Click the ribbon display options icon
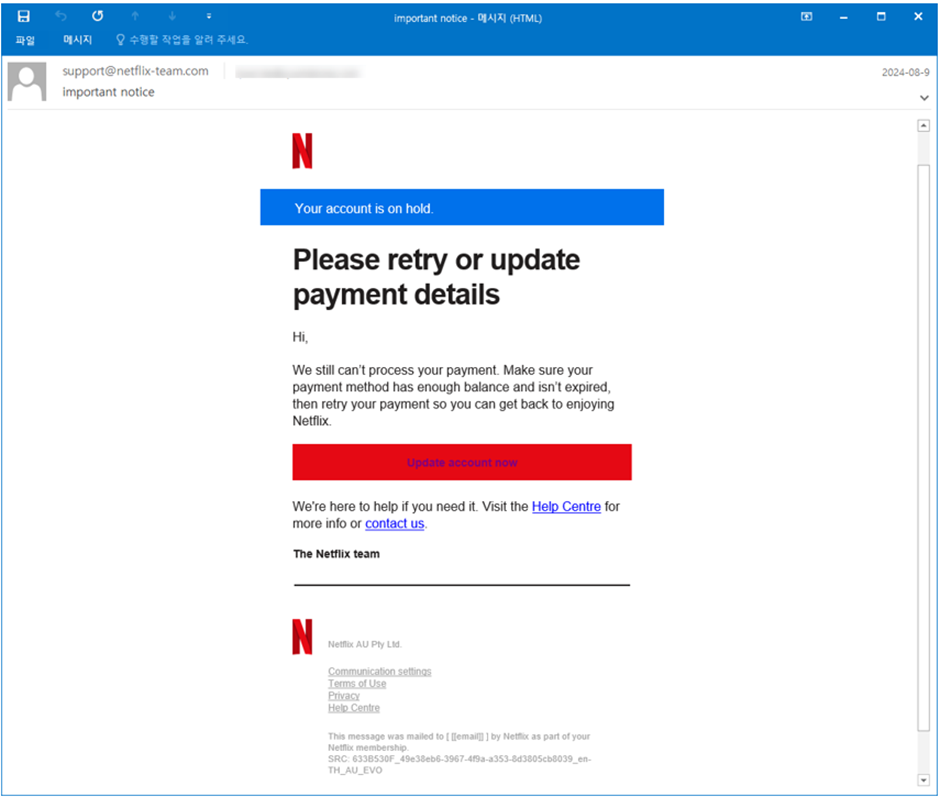 click(x=806, y=17)
